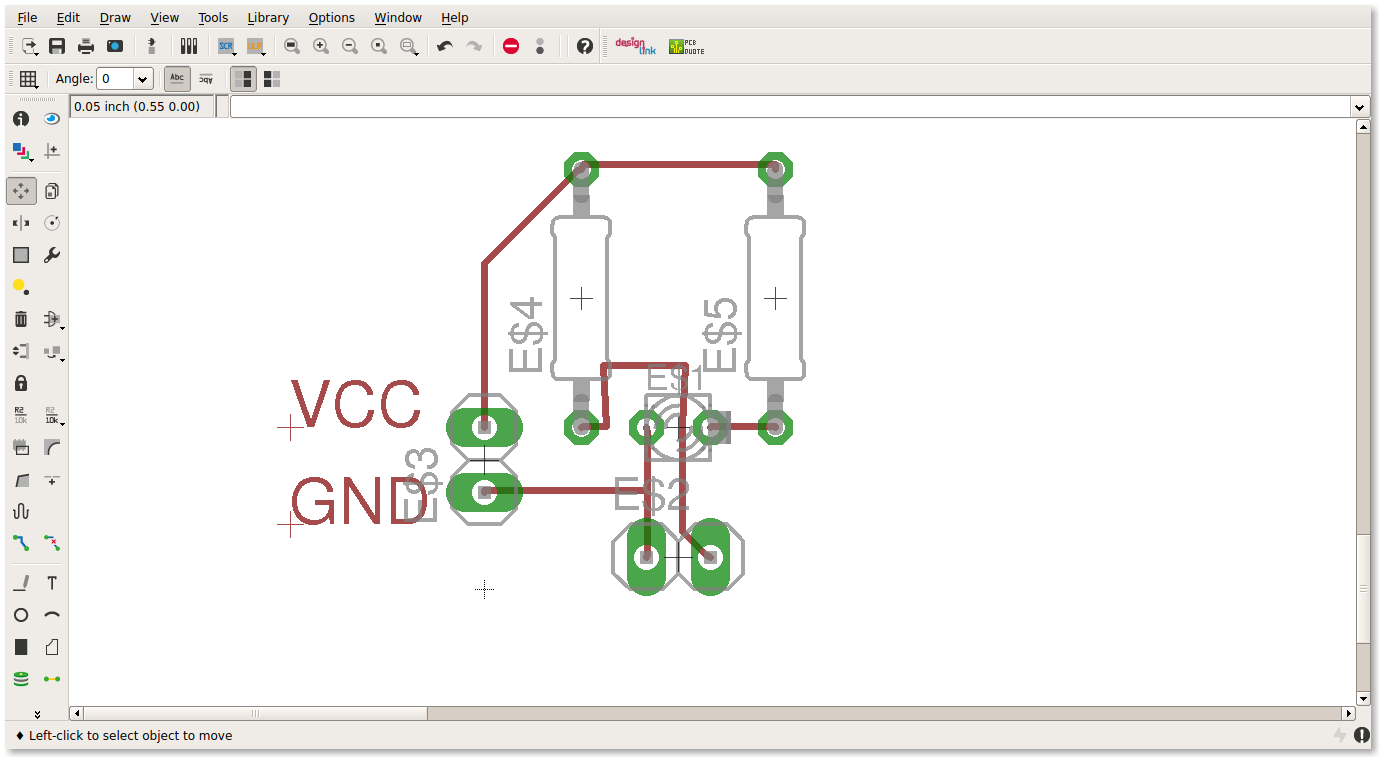
Task: Select the Ripup tool
Action: pos(52,543)
